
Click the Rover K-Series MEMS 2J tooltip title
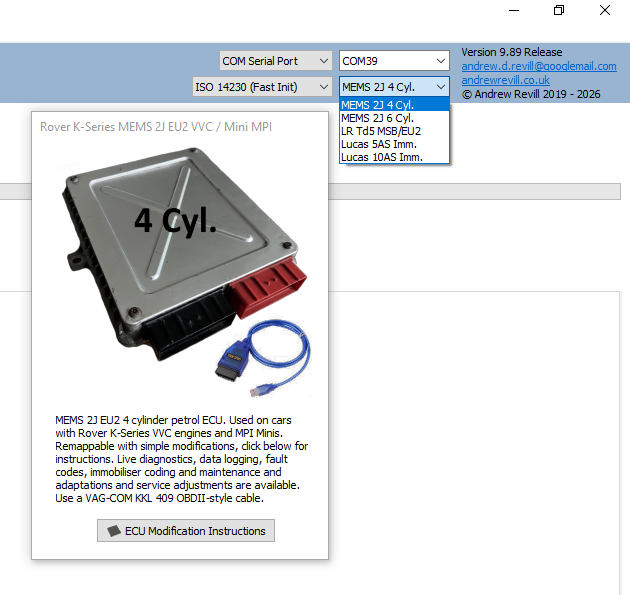pos(156,127)
